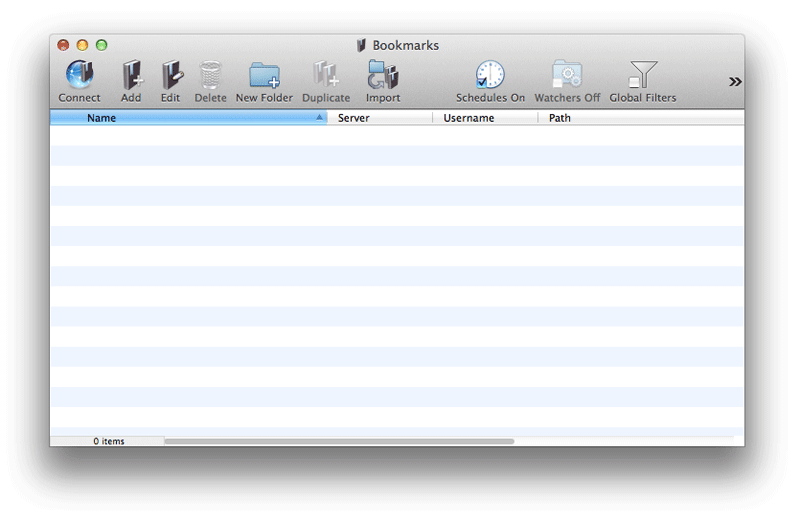
Task: Sort by Server column header
Action: [354, 118]
